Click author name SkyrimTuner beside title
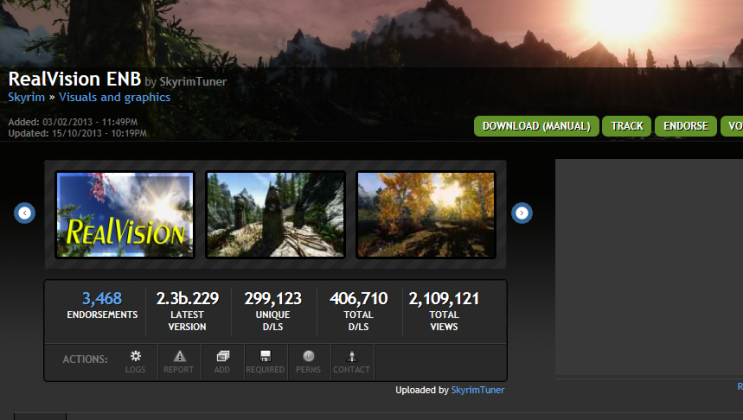The height and width of the screenshot is (420, 743). (x=193, y=82)
